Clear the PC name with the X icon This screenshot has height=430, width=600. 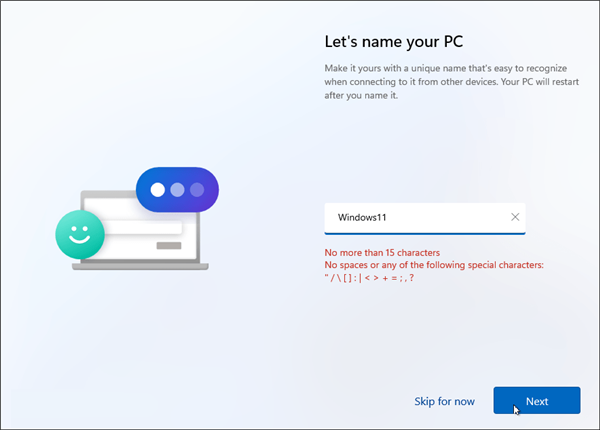pos(515,217)
